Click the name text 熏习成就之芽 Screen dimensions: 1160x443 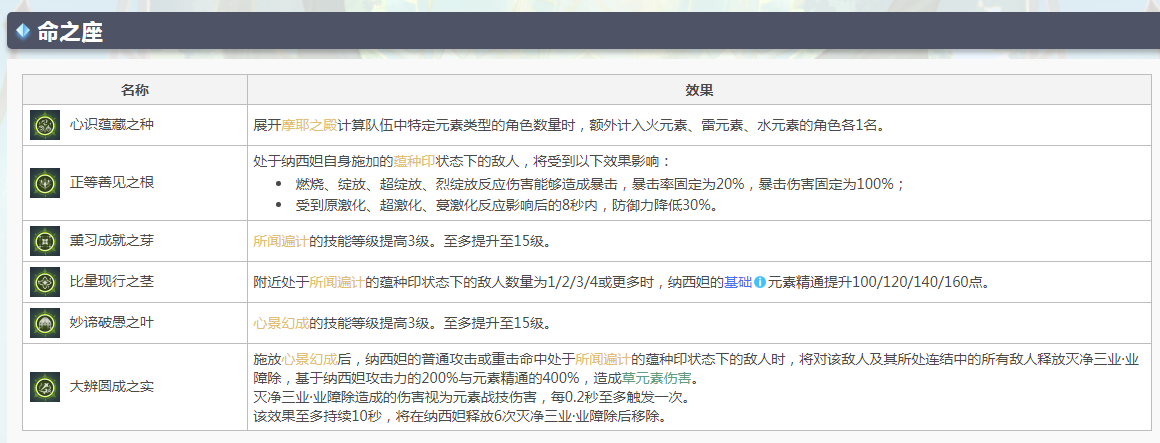click(x=112, y=241)
